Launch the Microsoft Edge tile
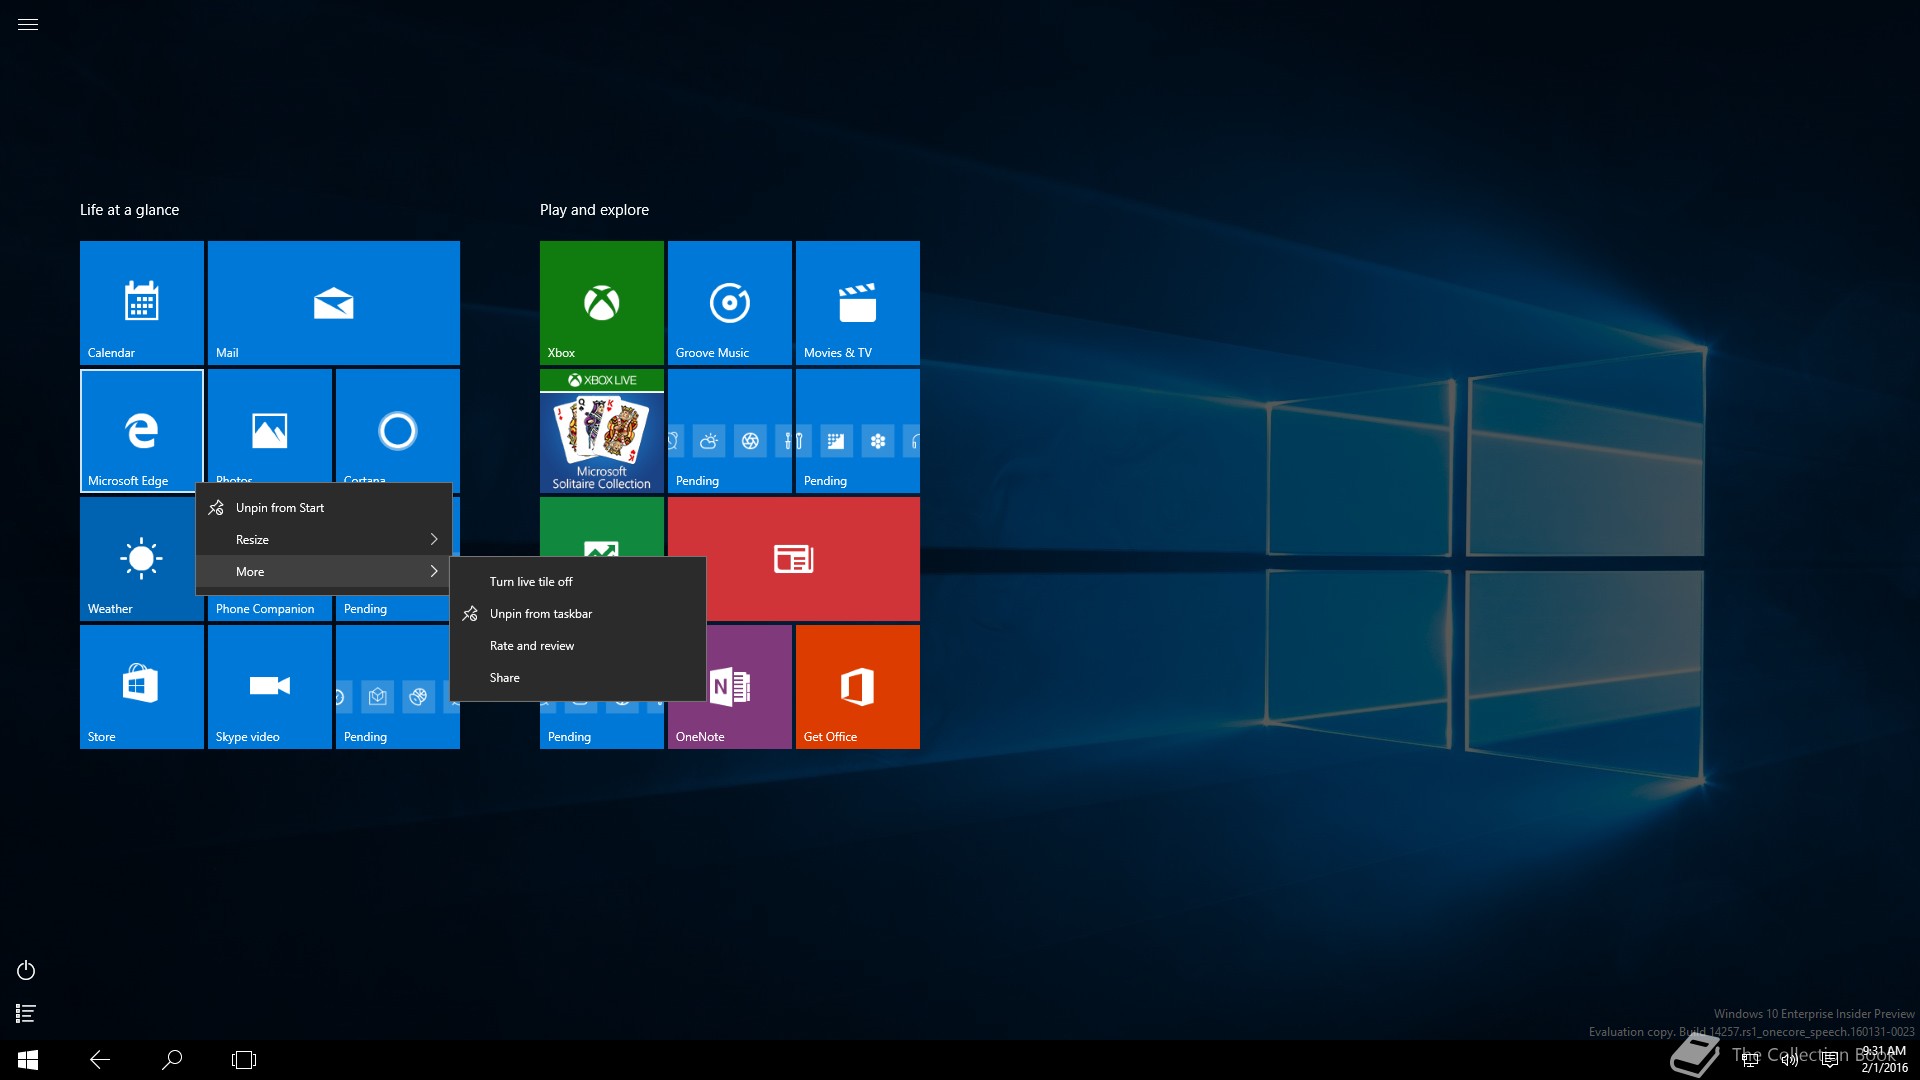The height and width of the screenshot is (1080, 1920). click(x=142, y=430)
